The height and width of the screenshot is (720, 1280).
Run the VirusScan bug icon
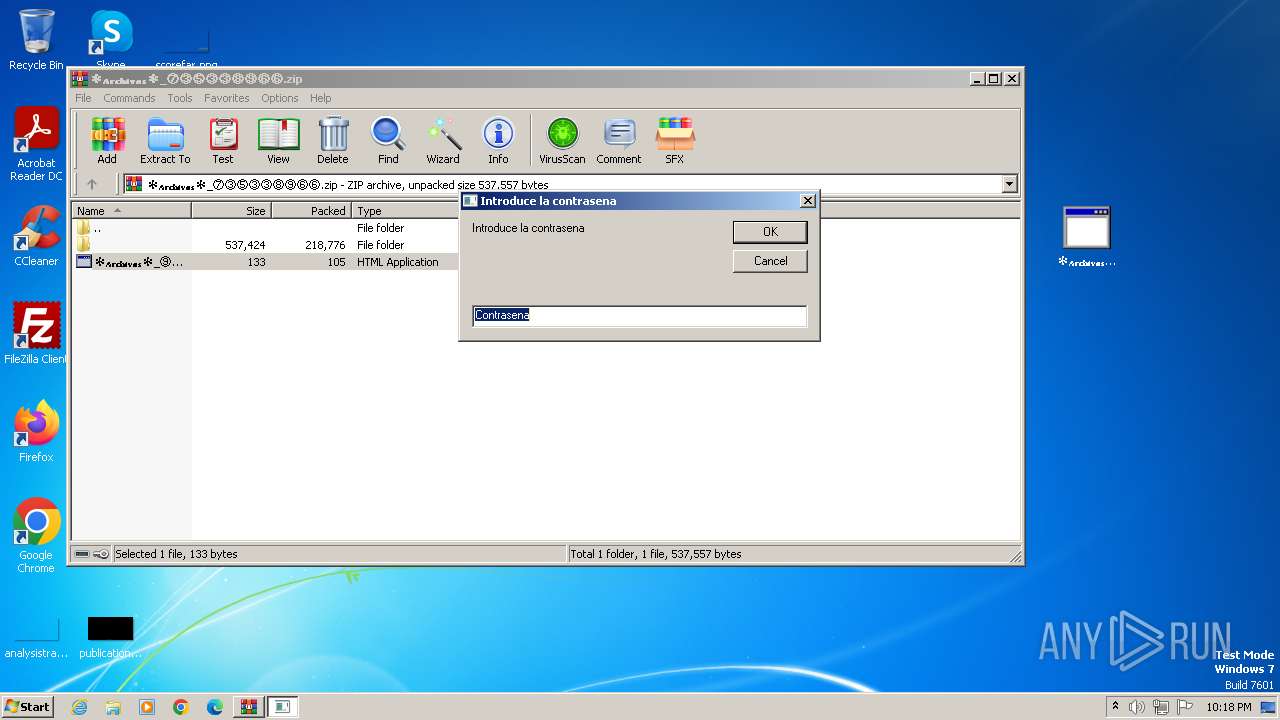coord(562,140)
